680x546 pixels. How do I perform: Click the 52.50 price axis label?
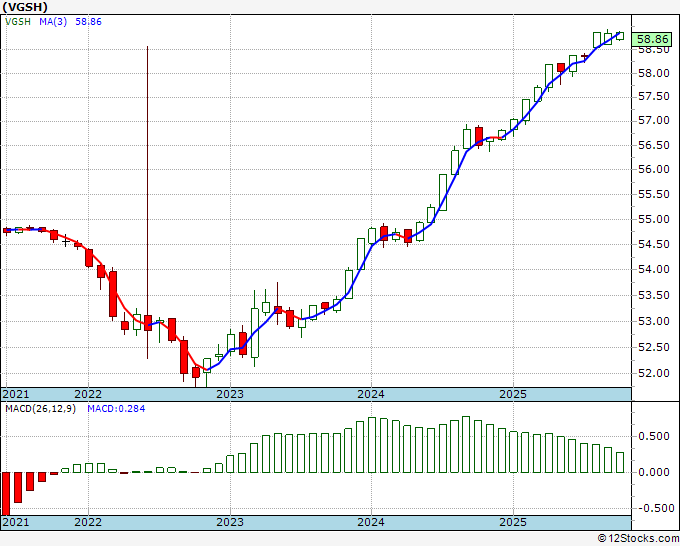(x=654, y=347)
